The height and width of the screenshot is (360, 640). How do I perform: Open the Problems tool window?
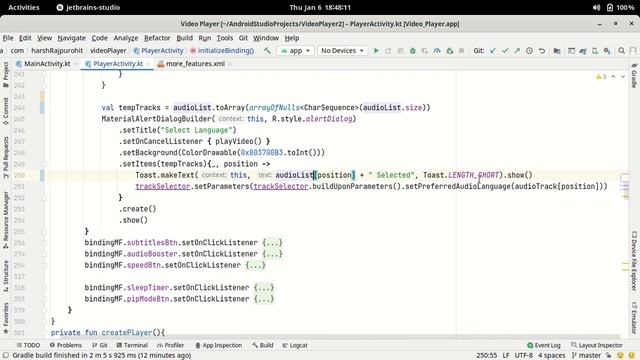point(65,345)
